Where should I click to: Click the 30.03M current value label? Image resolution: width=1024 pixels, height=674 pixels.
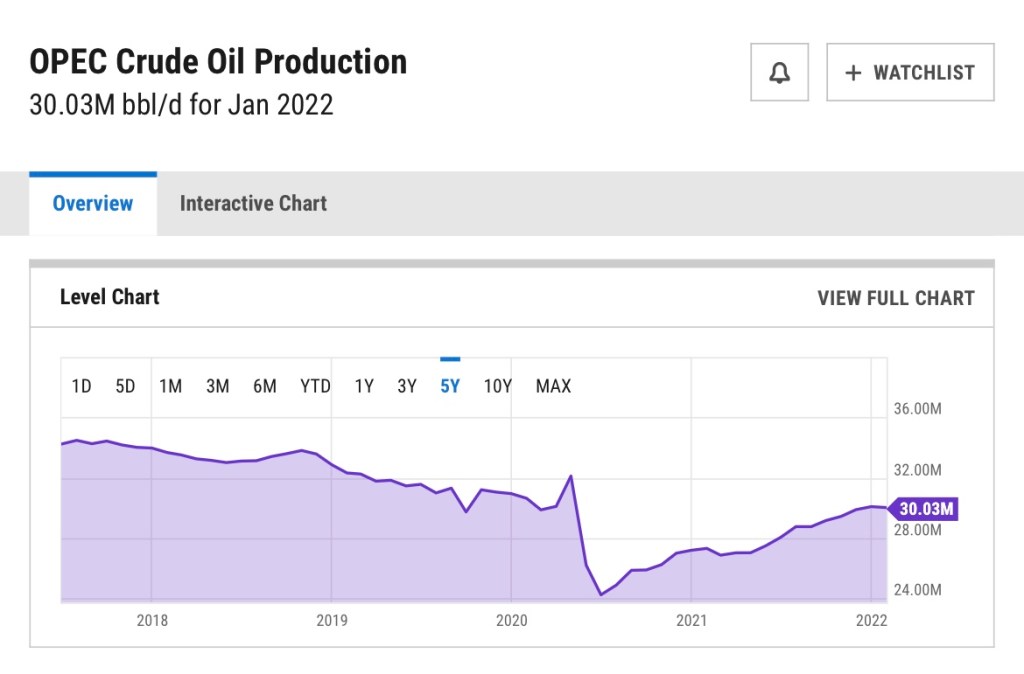pos(925,509)
